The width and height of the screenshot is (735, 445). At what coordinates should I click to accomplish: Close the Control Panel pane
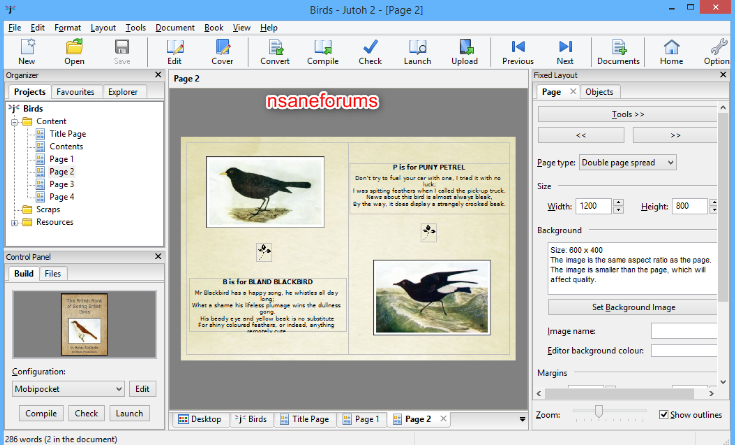[x=158, y=256]
